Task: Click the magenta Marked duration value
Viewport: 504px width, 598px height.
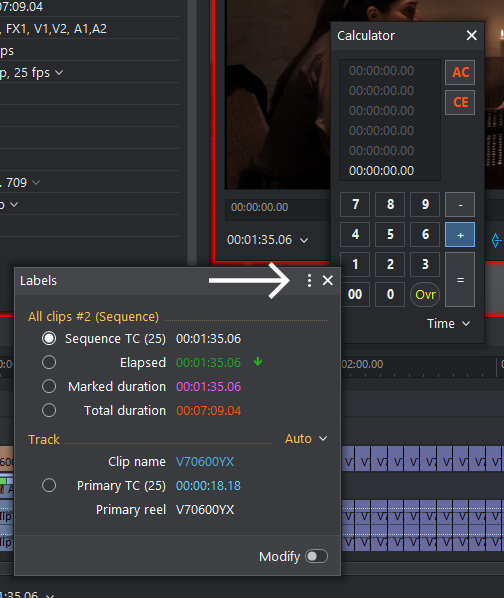Action: (209, 386)
